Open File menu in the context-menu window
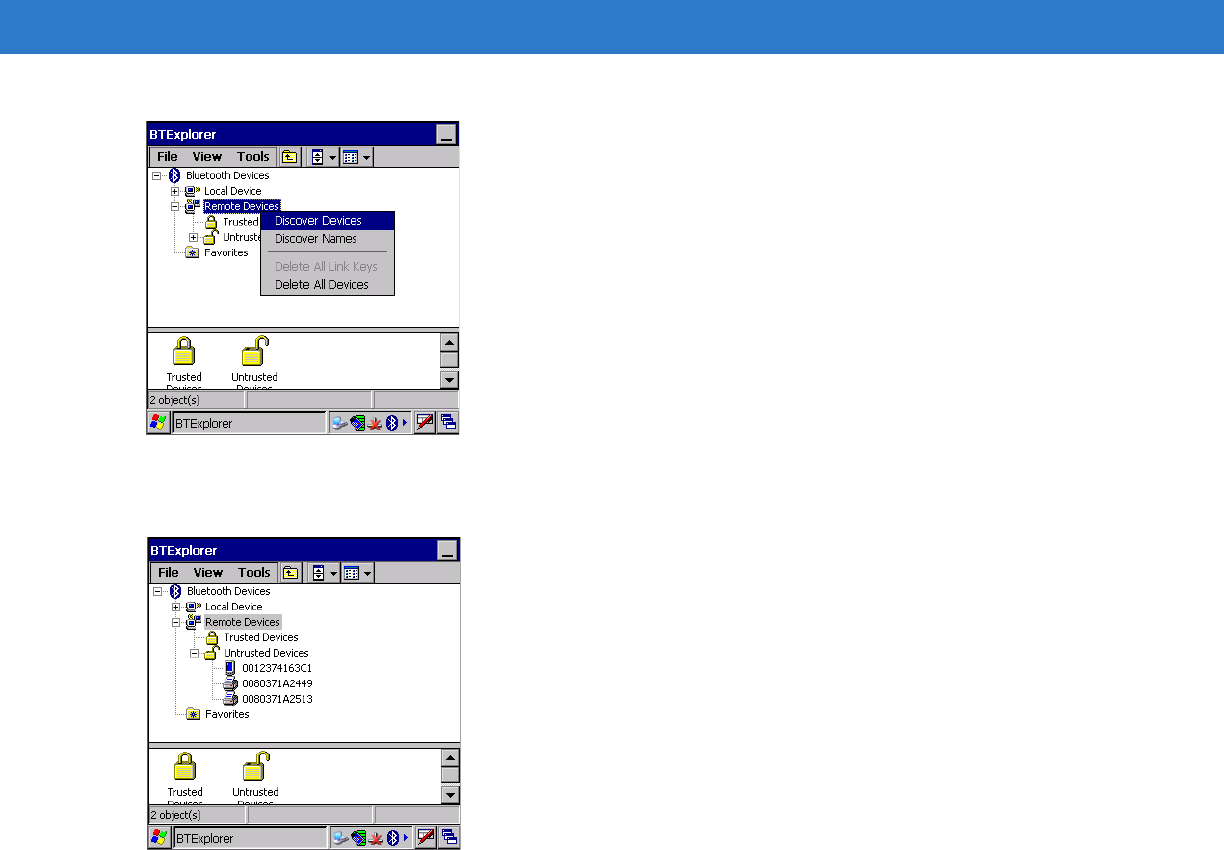Viewport: 1224px width, 850px height. (x=167, y=157)
